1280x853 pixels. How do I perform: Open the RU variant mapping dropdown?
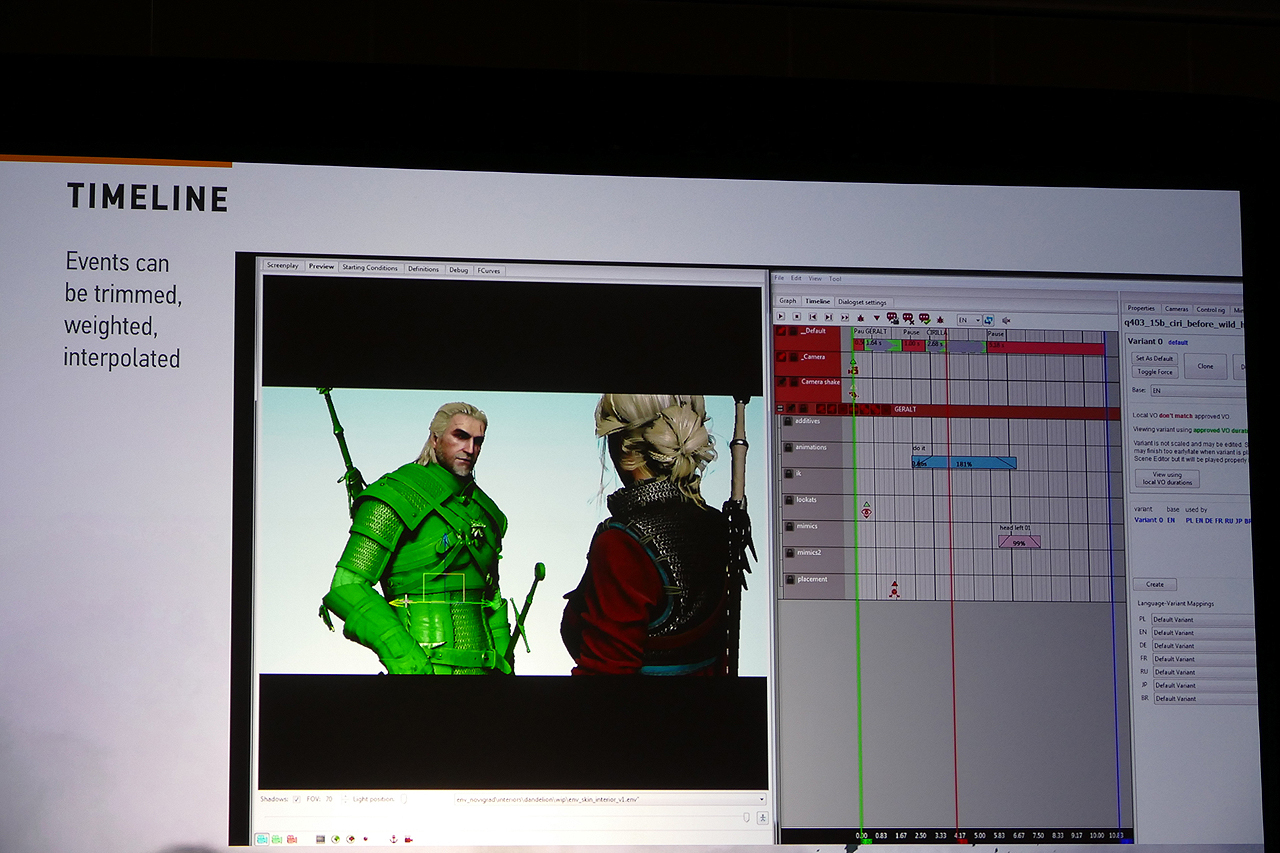1203,672
